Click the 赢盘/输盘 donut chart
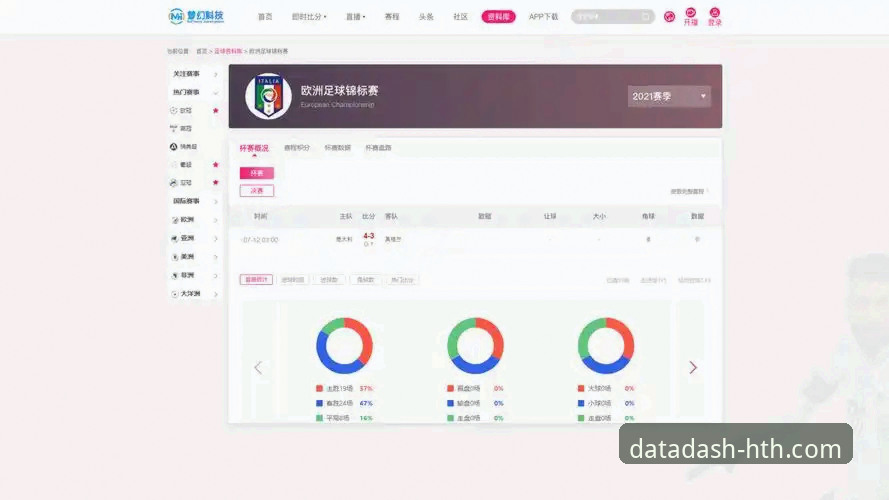Viewport: 889px width, 500px height. (x=475, y=345)
